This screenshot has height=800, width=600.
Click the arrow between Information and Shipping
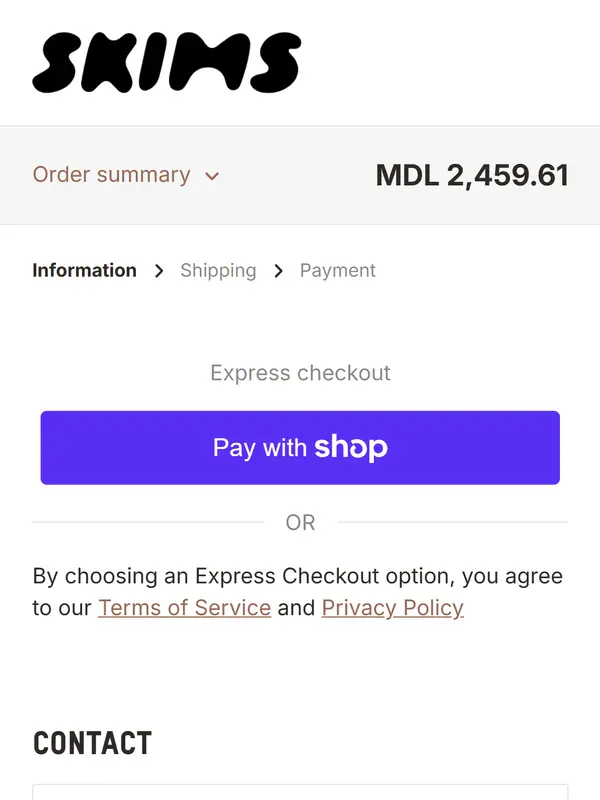click(x=159, y=271)
